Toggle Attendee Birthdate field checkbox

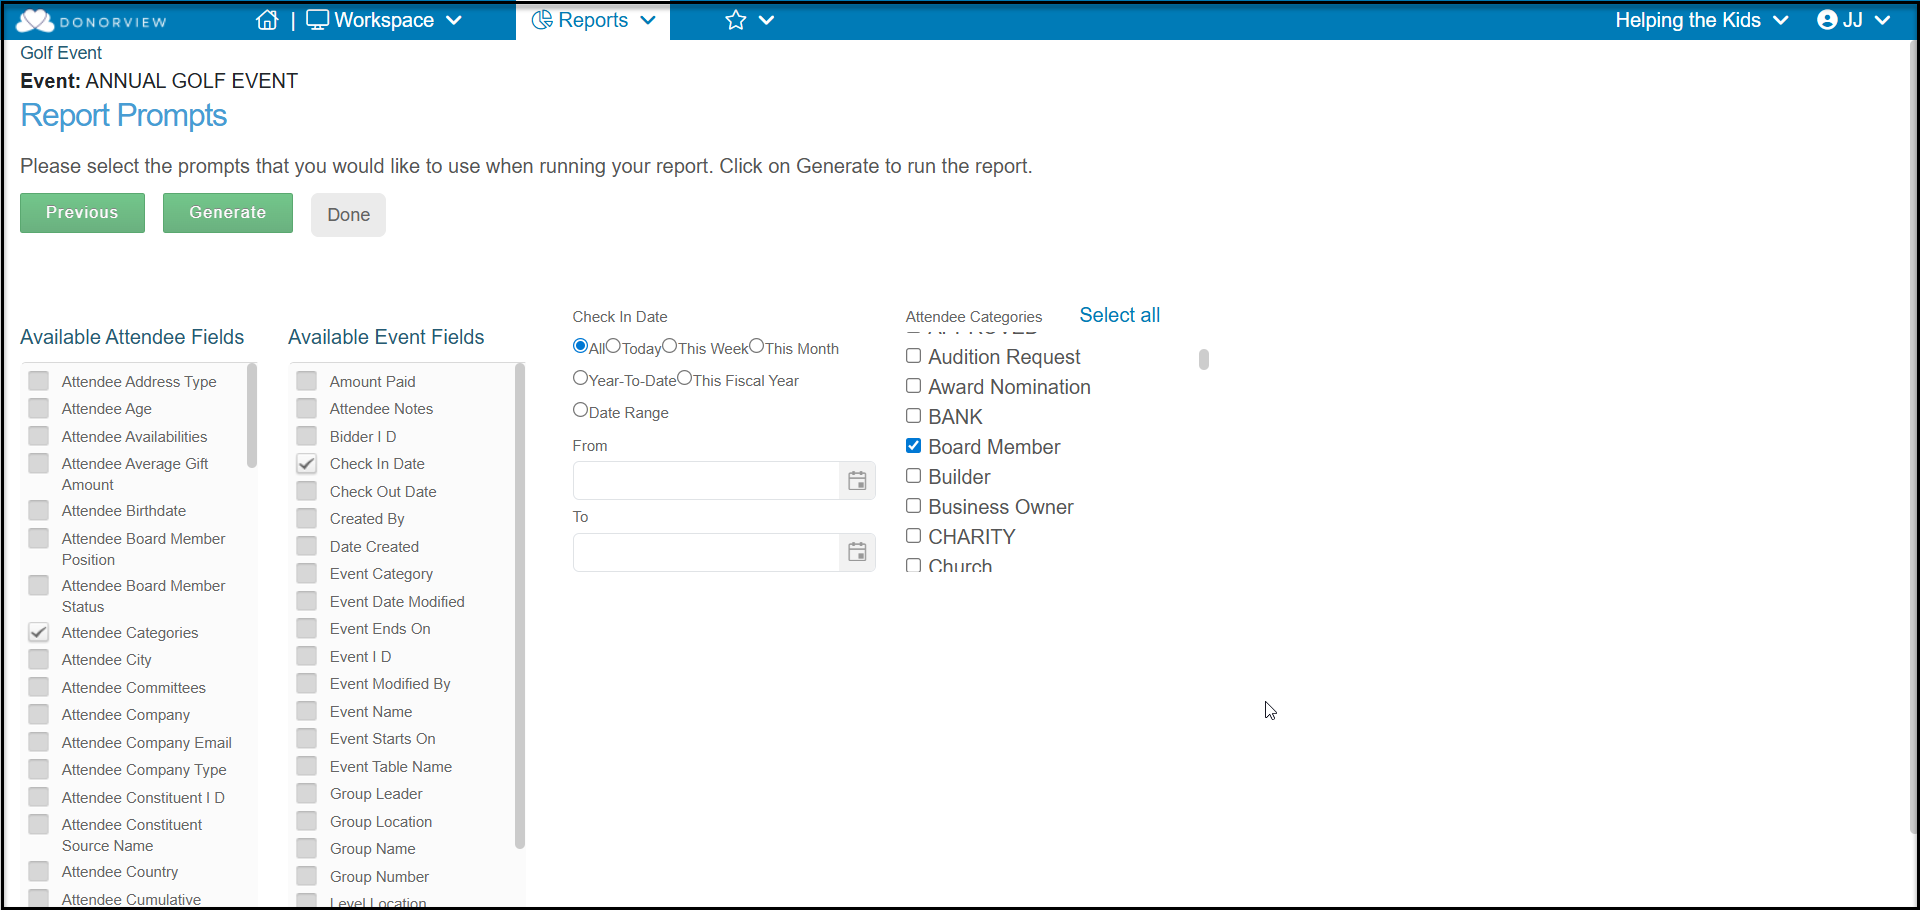pyautogui.click(x=39, y=510)
